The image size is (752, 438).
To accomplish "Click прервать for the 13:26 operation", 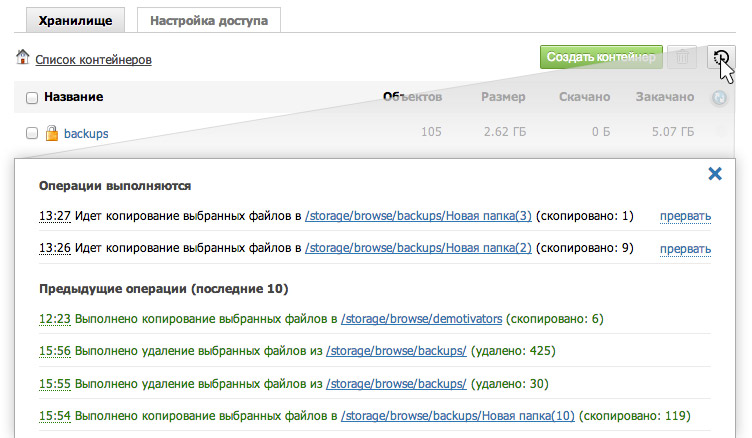I will click(x=685, y=248).
